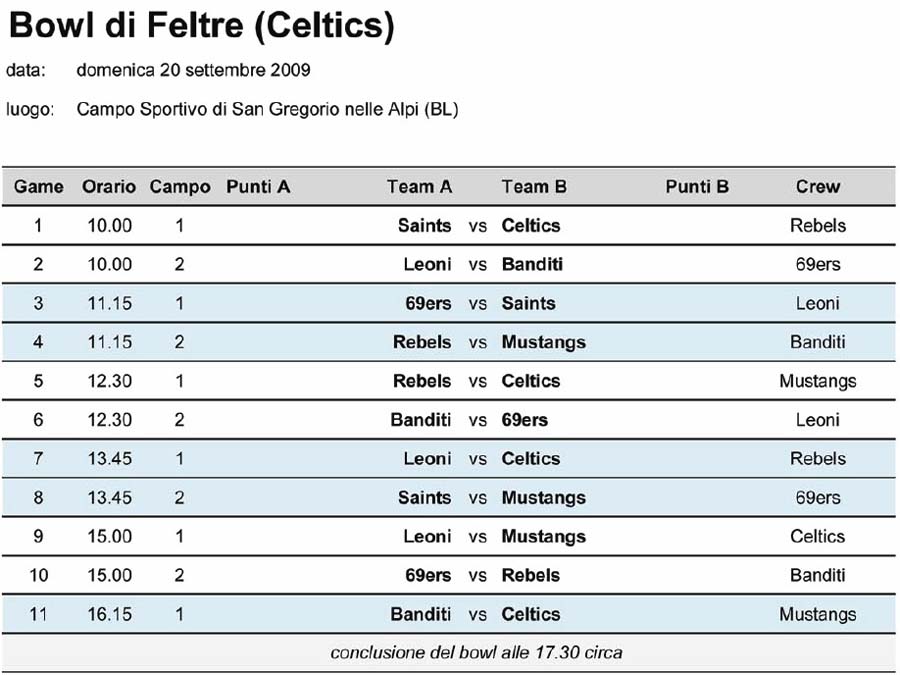Click Banditi as Team B in game 2
The image size is (900, 675).
532,265
